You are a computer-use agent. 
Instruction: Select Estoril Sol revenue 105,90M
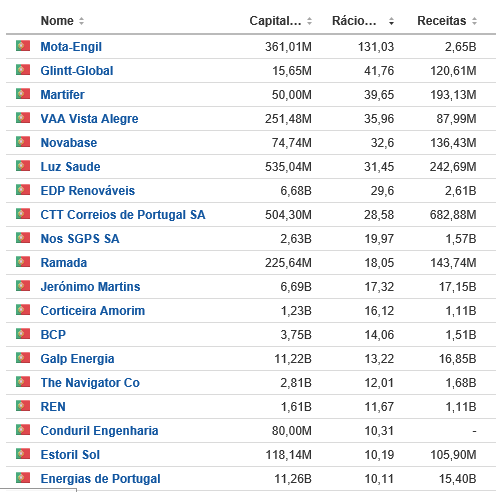pos(453,455)
